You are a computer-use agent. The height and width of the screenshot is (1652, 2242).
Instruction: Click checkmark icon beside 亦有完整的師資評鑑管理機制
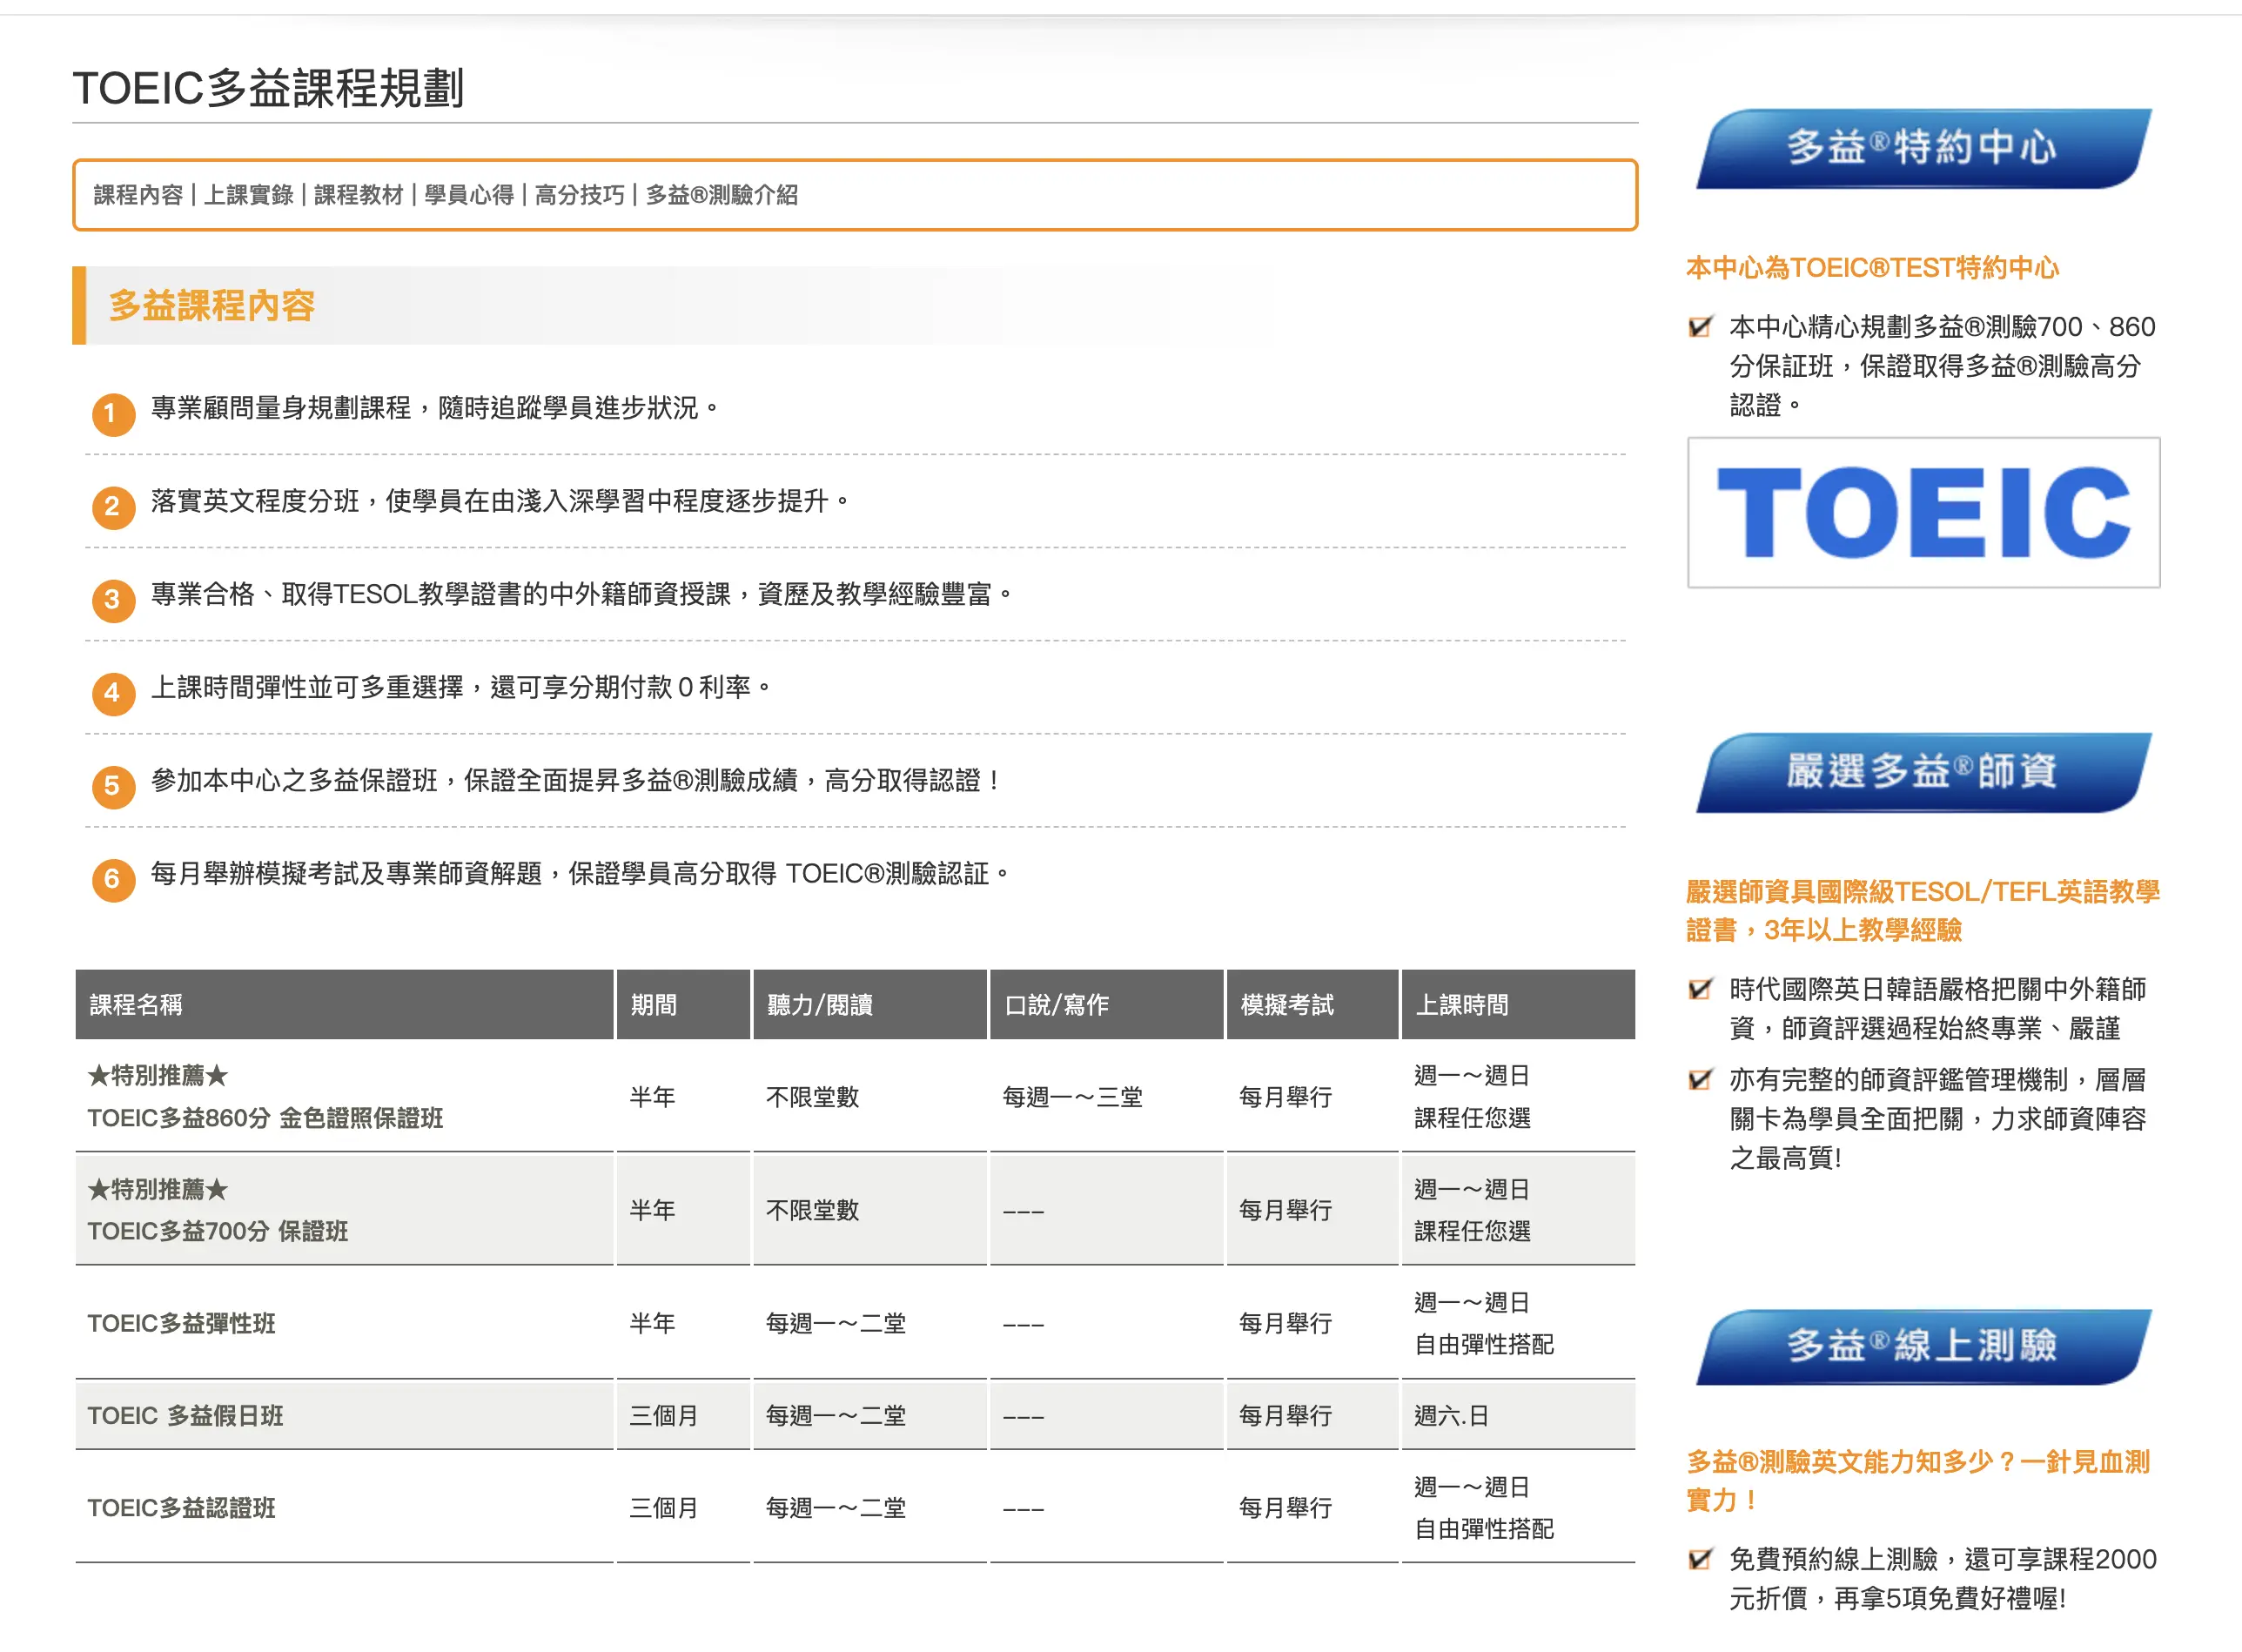[1700, 1079]
